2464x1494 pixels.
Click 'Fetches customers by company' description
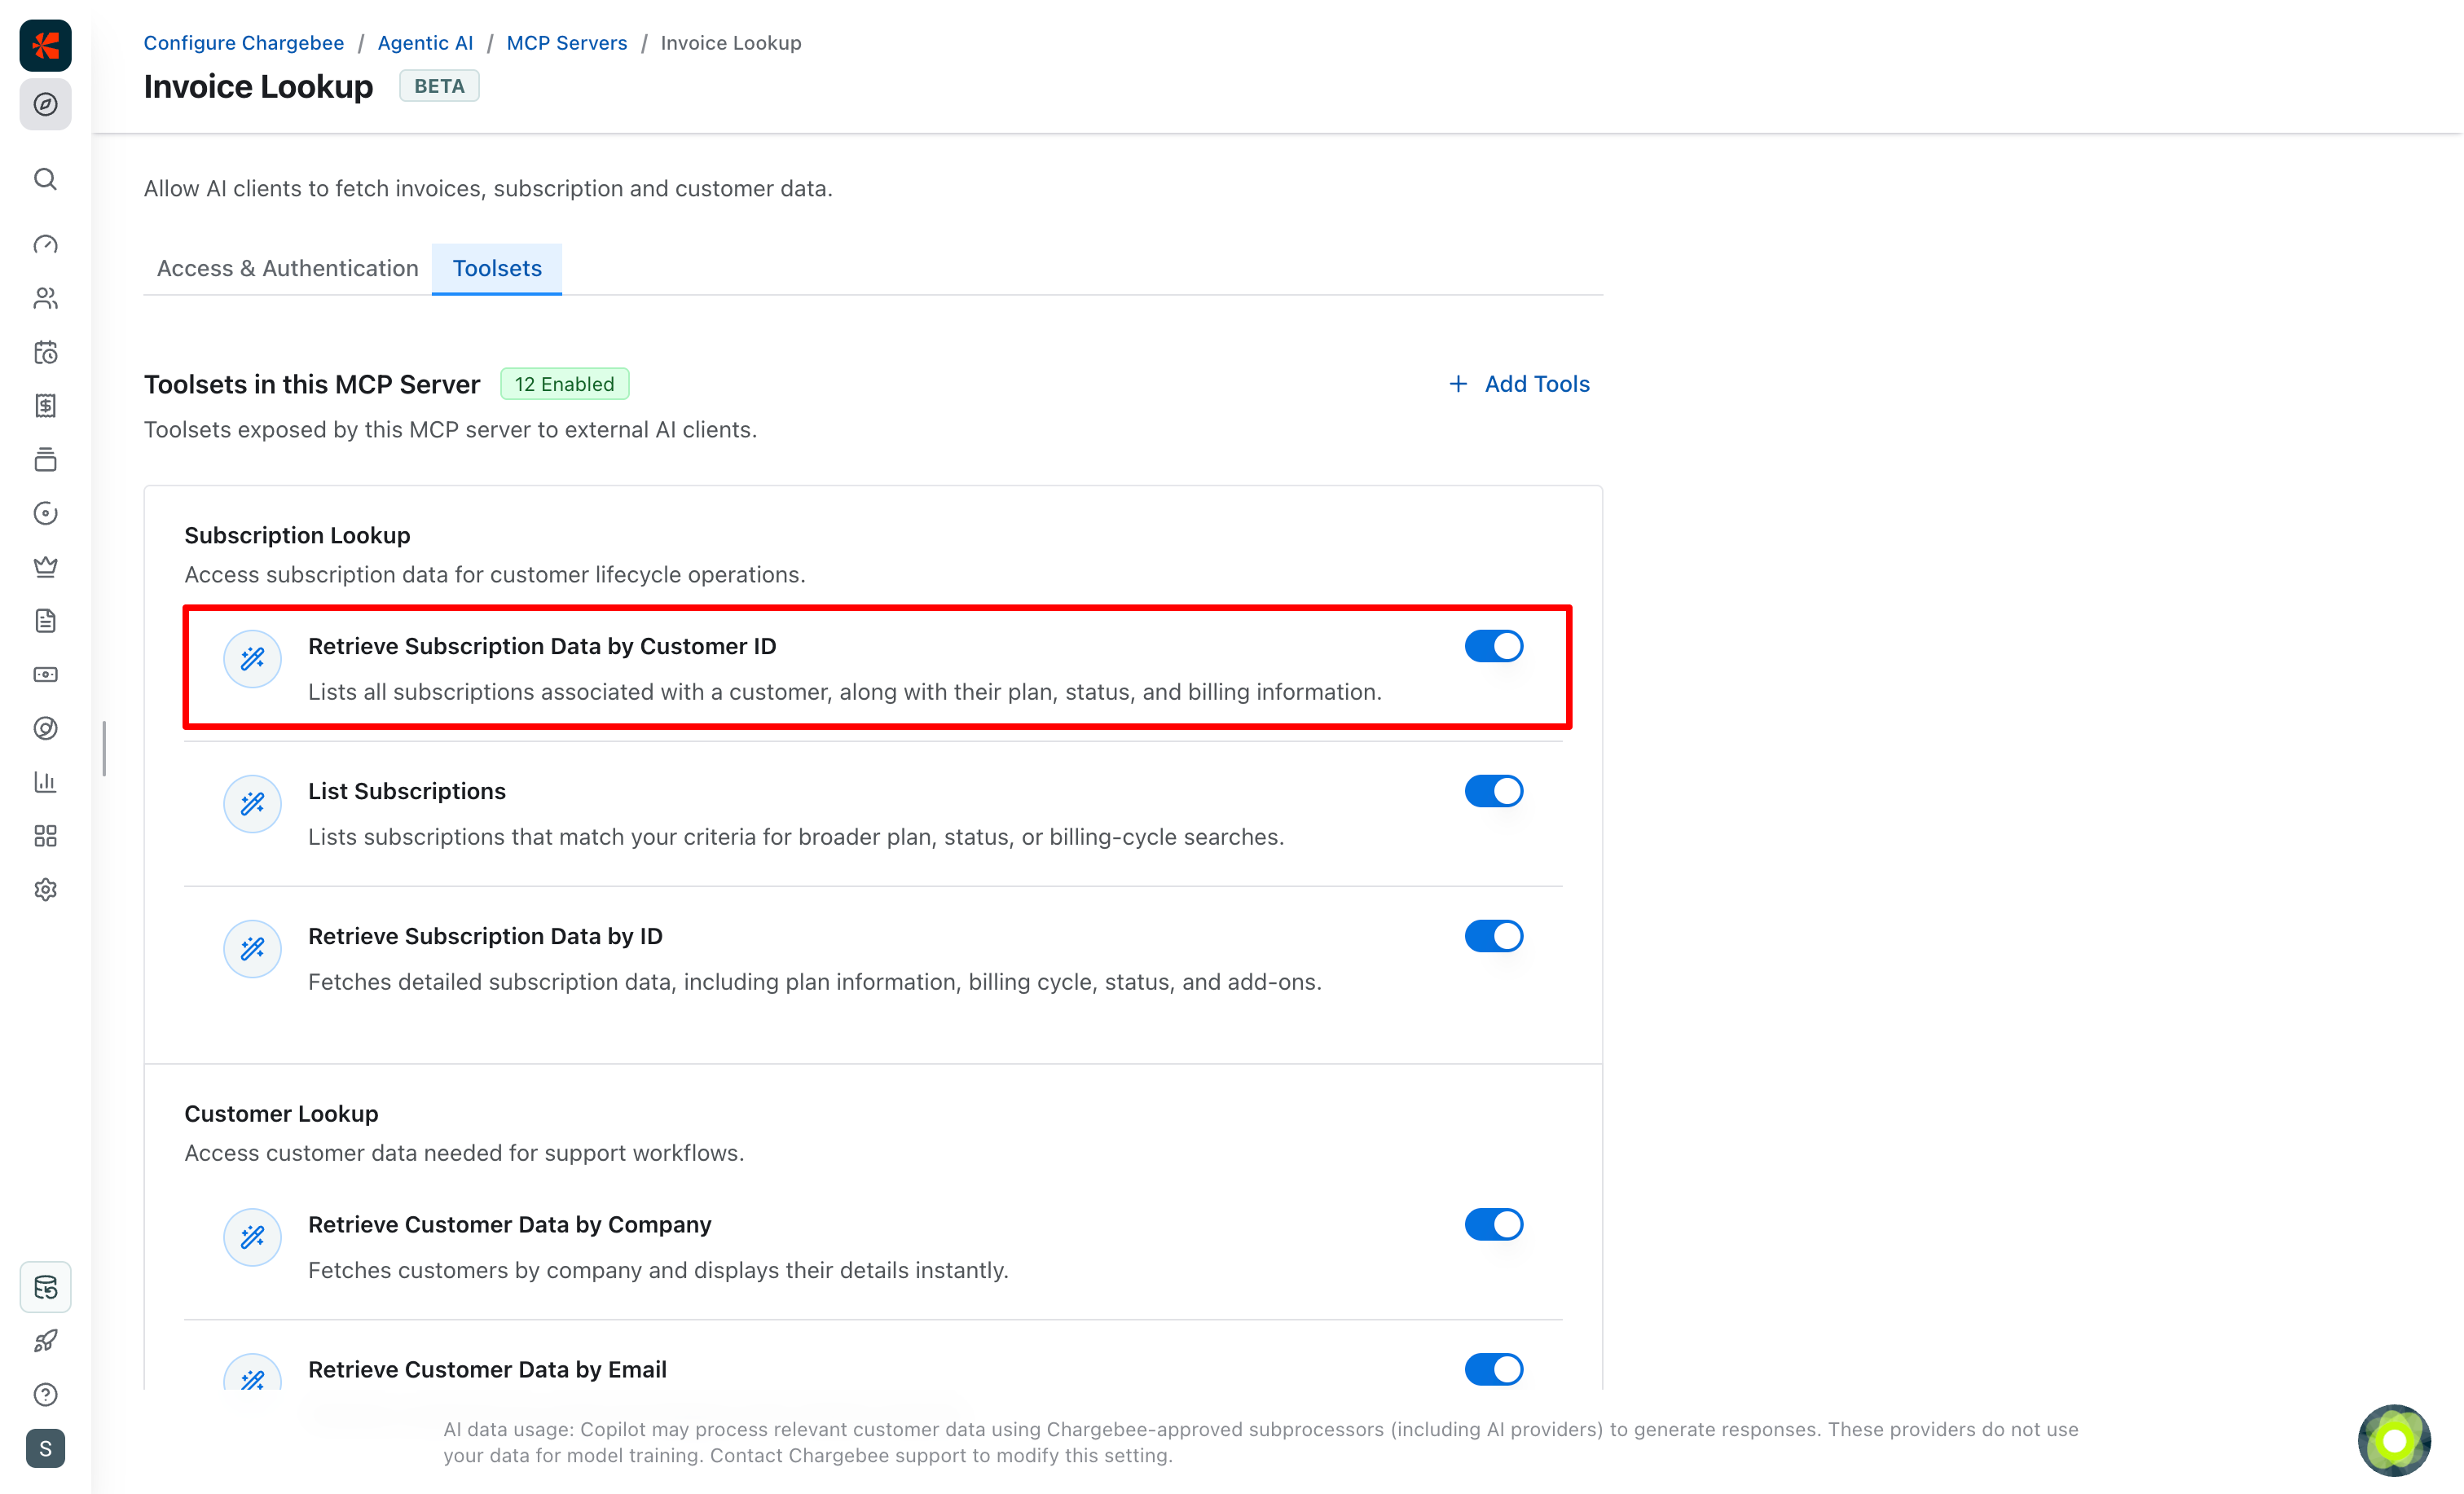658,1270
